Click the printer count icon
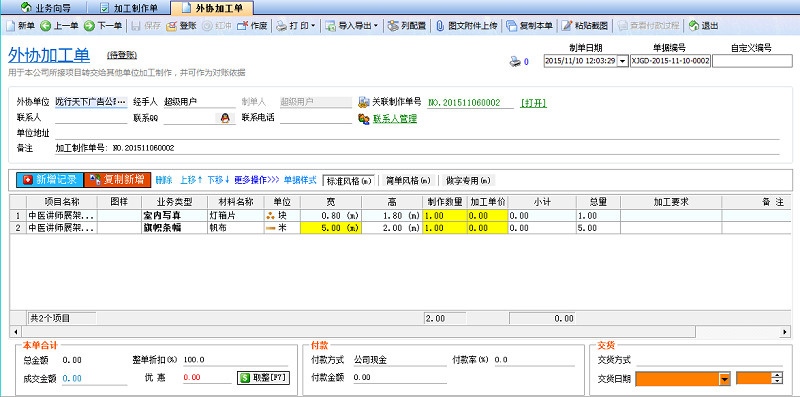Screen dimensions: 800x397 (x=515, y=62)
